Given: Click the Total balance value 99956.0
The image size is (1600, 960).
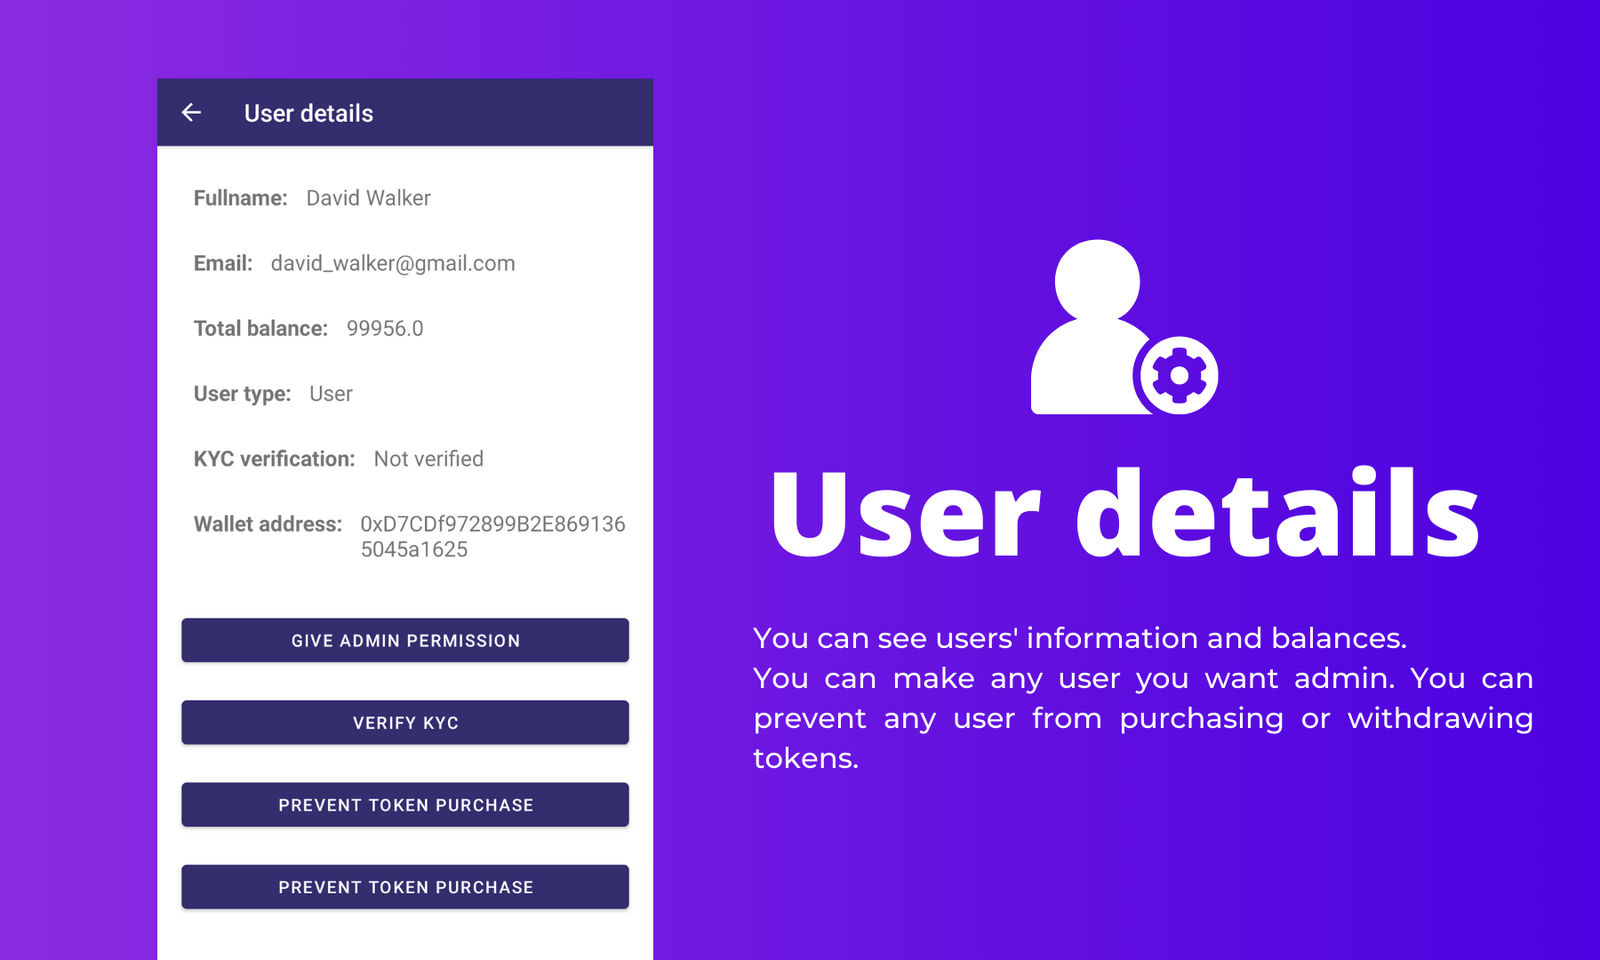Looking at the screenshot, I should coord(384,328).
